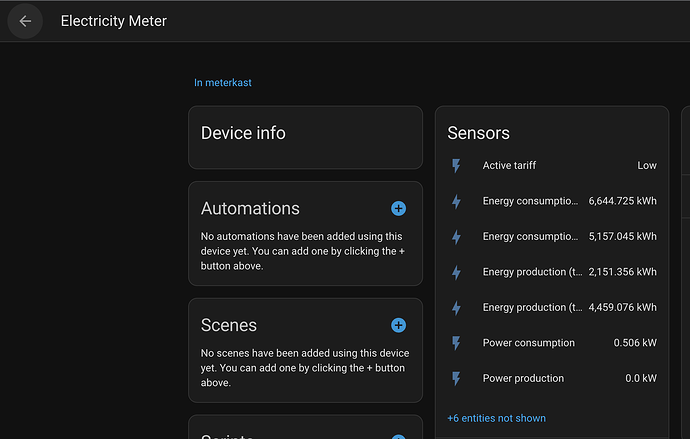The height and width of the screenshot is (439, 690).
Task: Click the Power production sensor icon
Action: coord(457,379)
